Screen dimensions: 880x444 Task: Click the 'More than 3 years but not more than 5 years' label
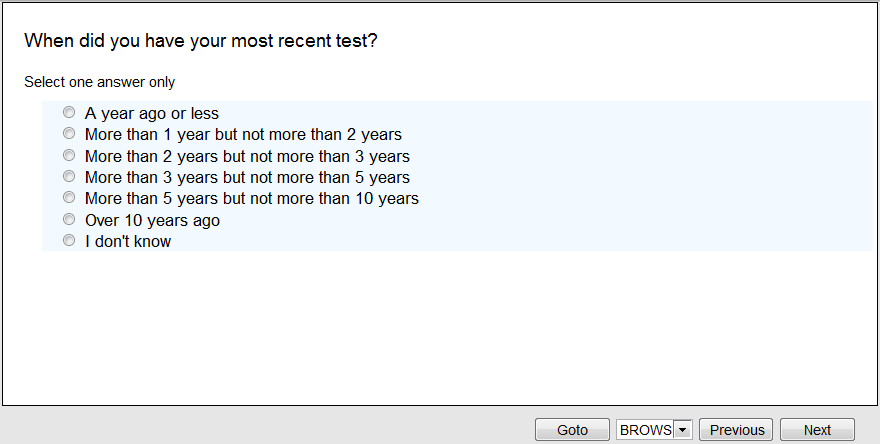247,177
